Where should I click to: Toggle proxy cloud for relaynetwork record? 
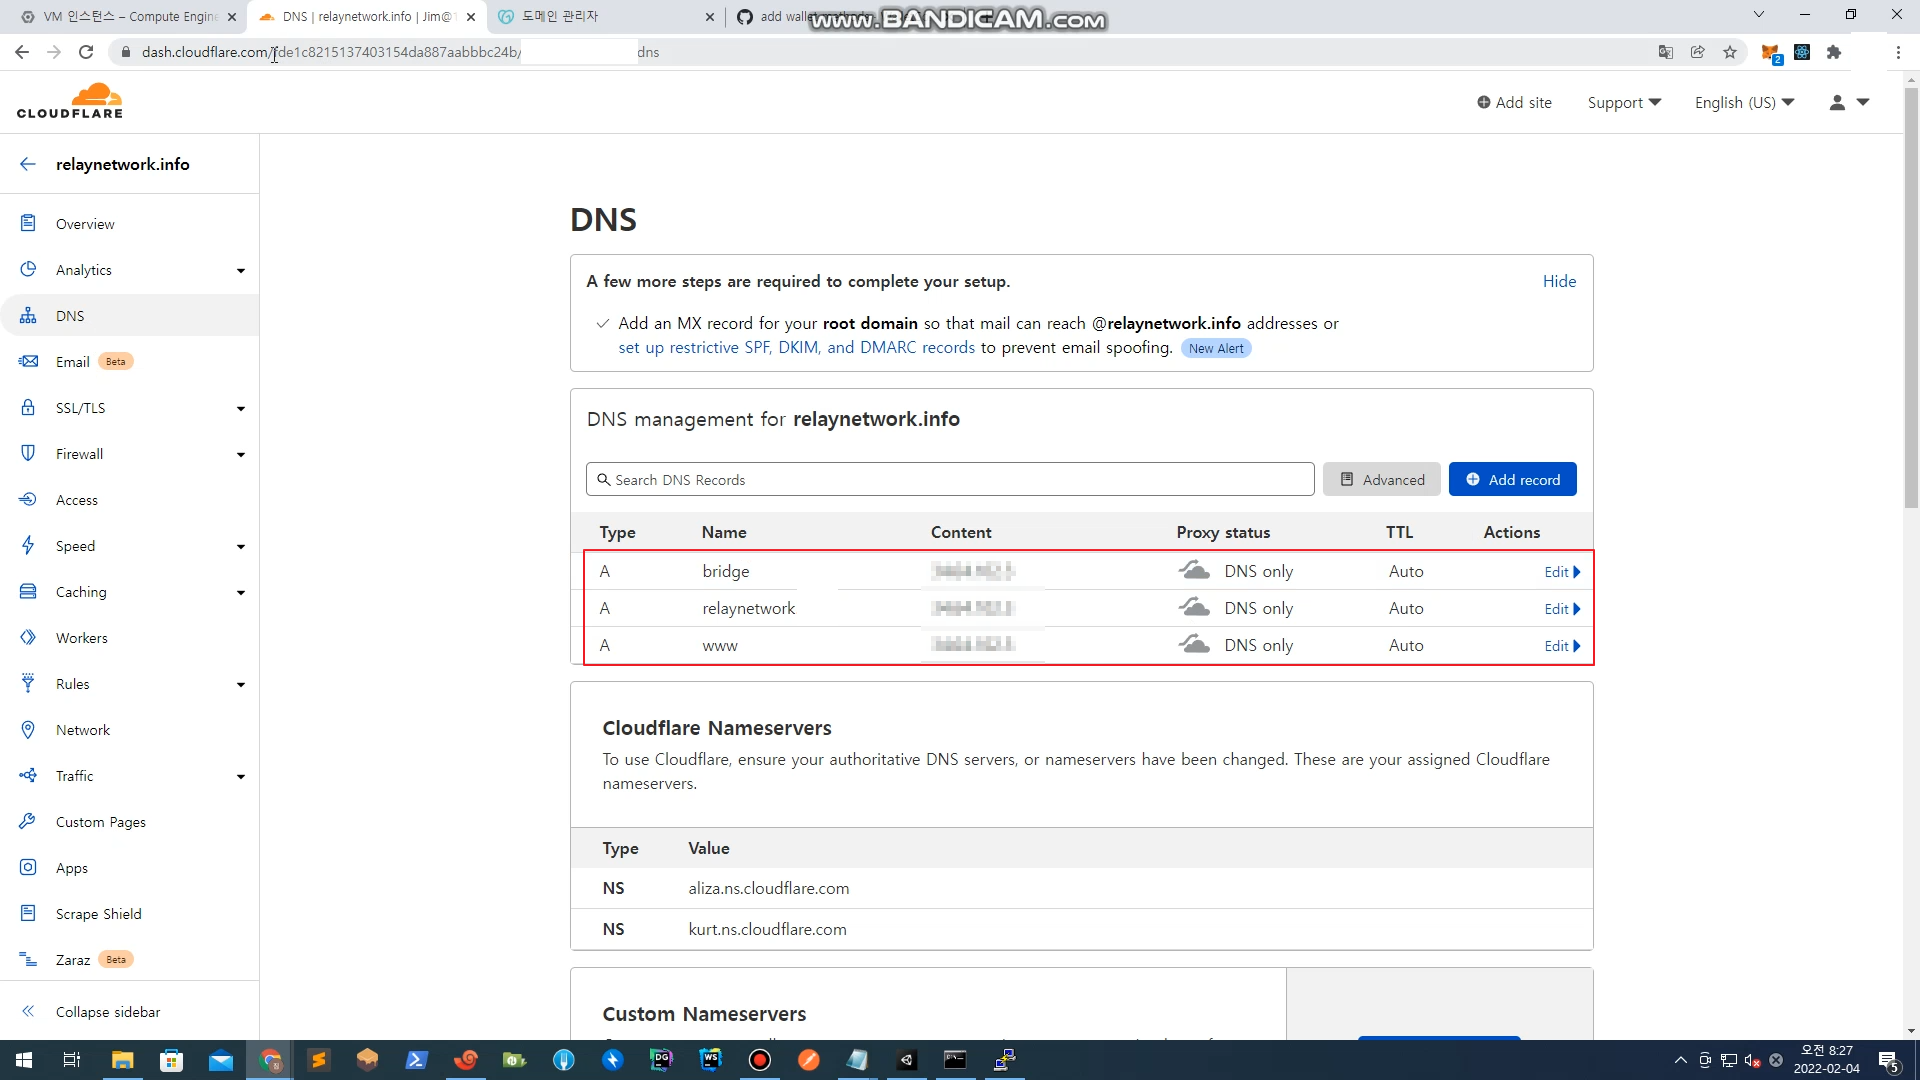click(1194, 608)
